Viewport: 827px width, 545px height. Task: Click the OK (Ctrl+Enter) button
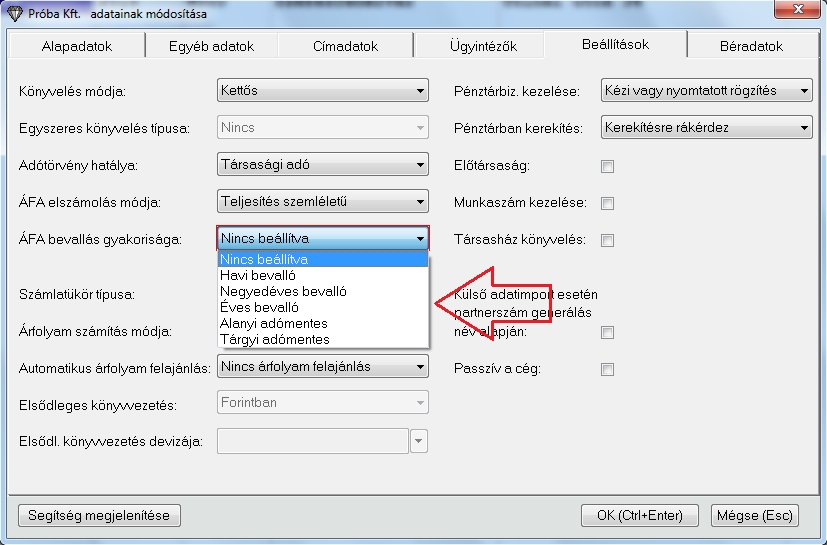[x=639, y=515]
